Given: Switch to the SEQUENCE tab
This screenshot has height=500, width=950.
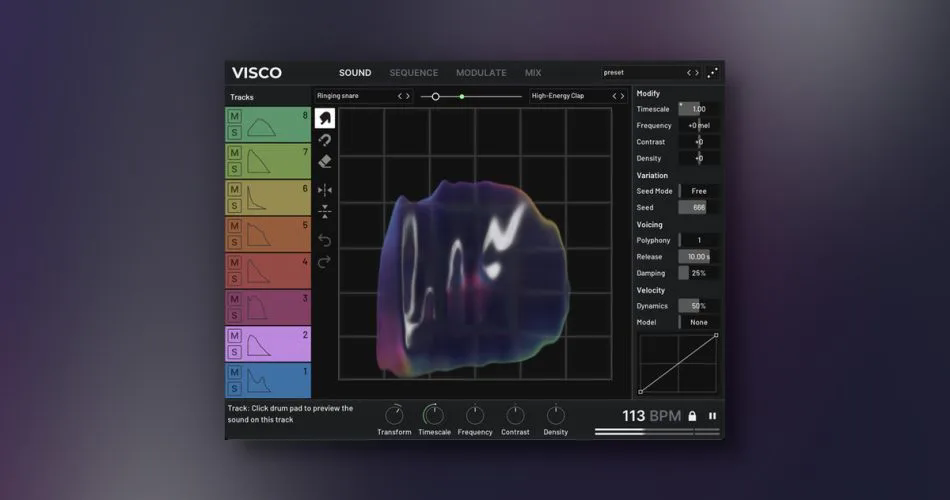Looking at the screenshot, I should 414,73.
